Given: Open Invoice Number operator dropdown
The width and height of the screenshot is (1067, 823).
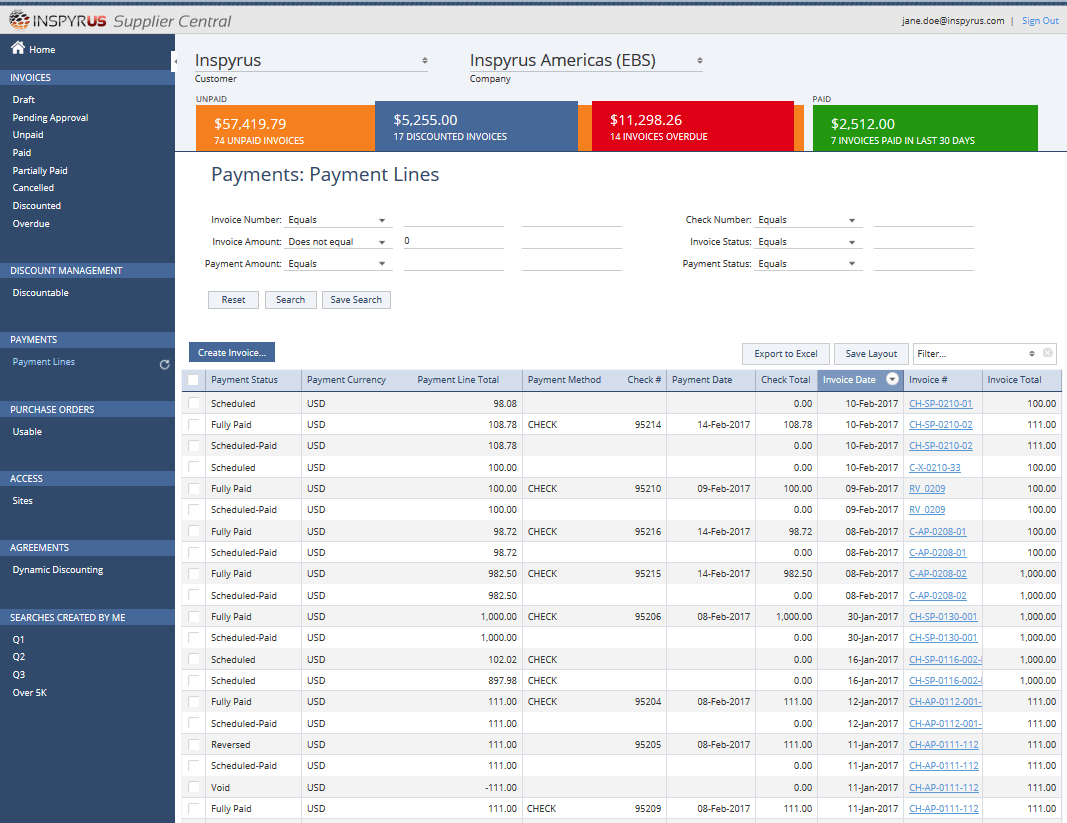Looking at the screenshot, I should [338, 220].
